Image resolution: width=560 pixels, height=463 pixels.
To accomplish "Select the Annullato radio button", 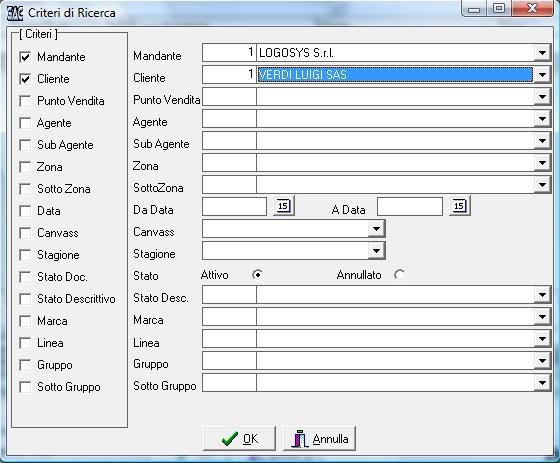I will 399,275.
